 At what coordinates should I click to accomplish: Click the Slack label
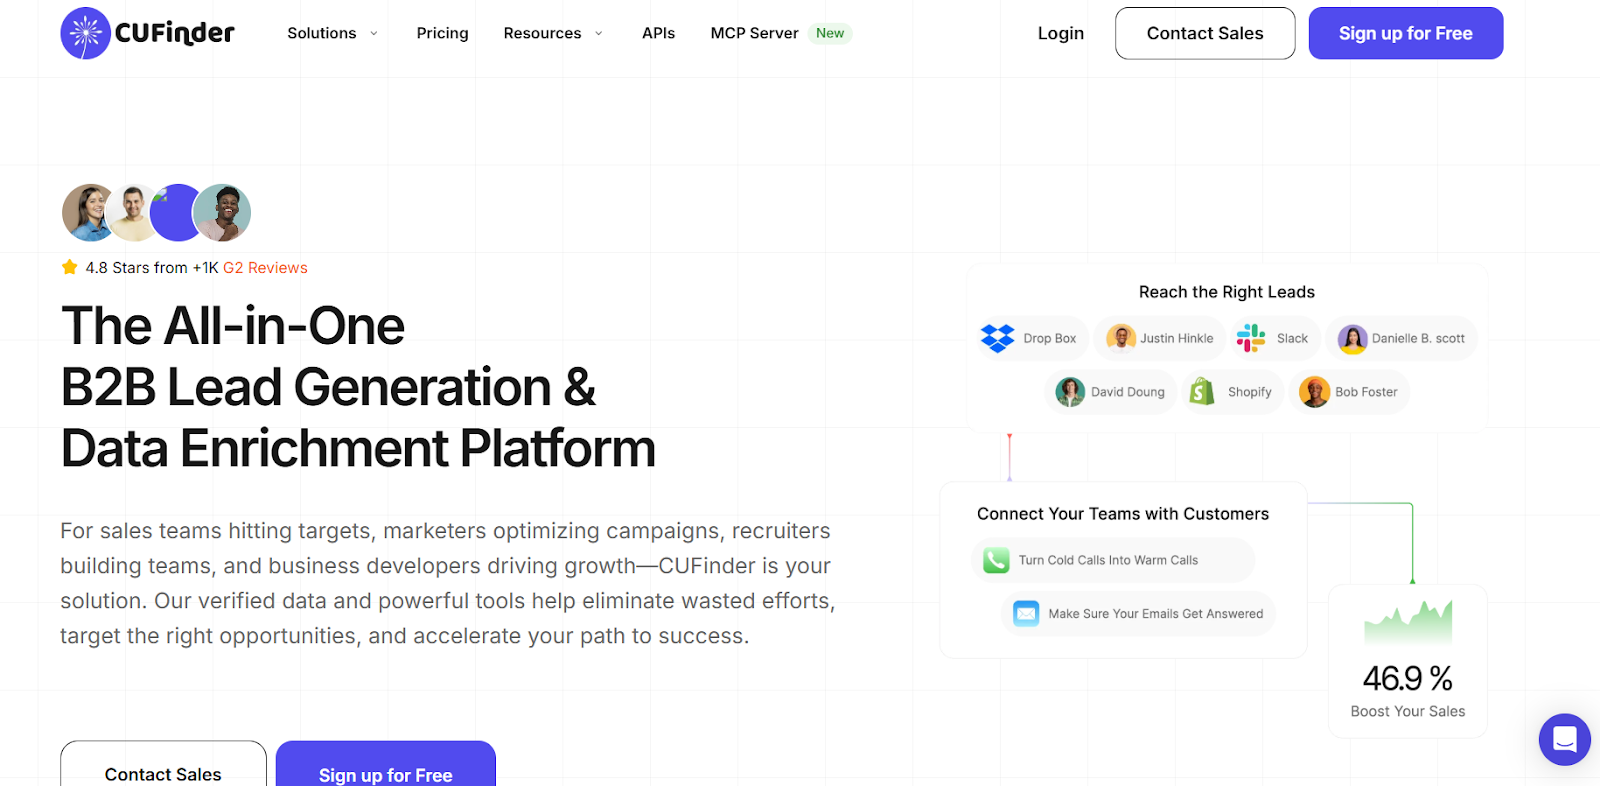1292,338
